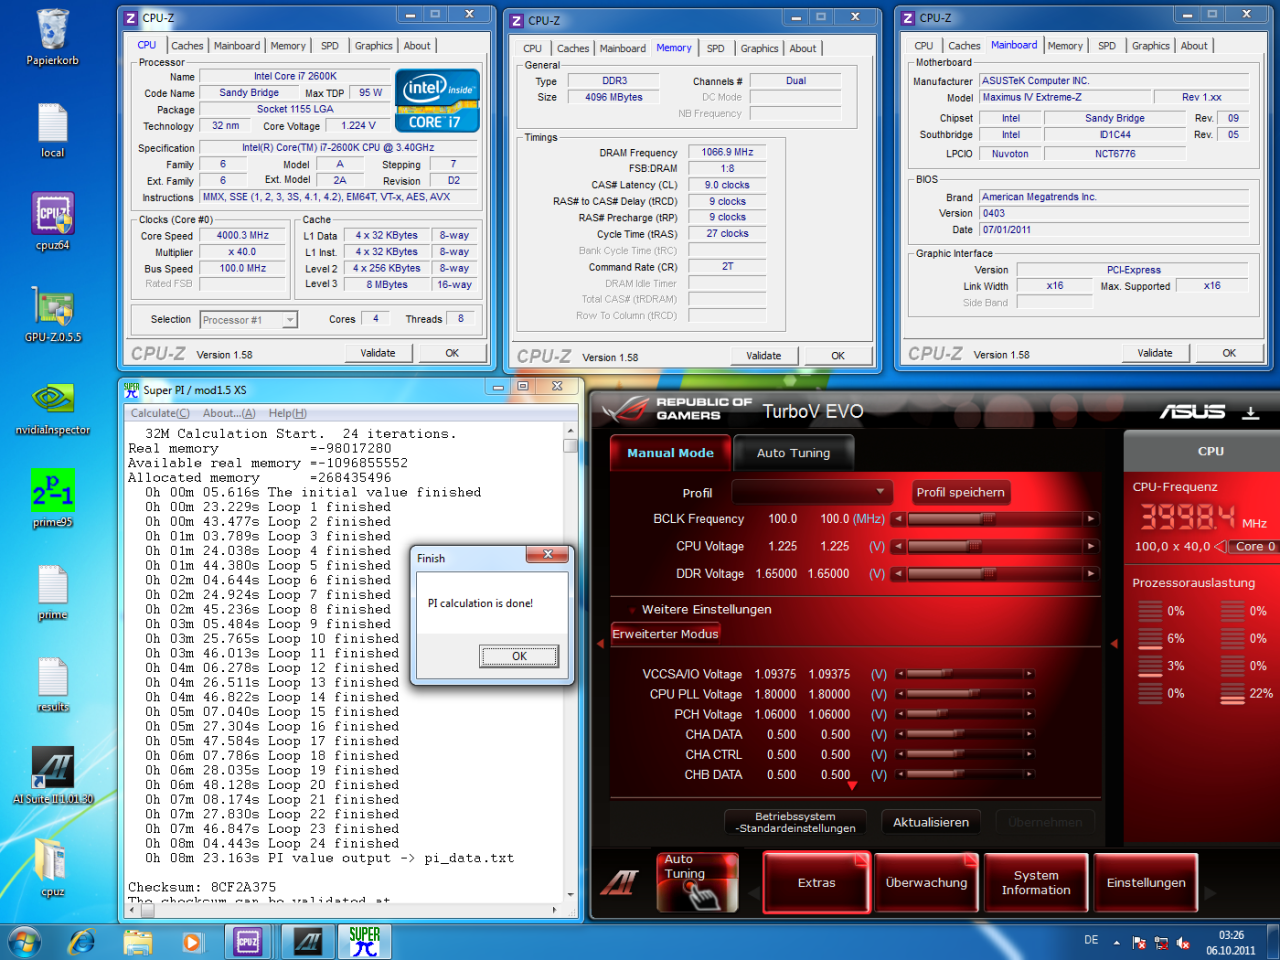This screenshot has height=960, width=1280.
Task: Click Betriebssystem-Standardeinstellungen button
Action: click(x=796, y=822)
